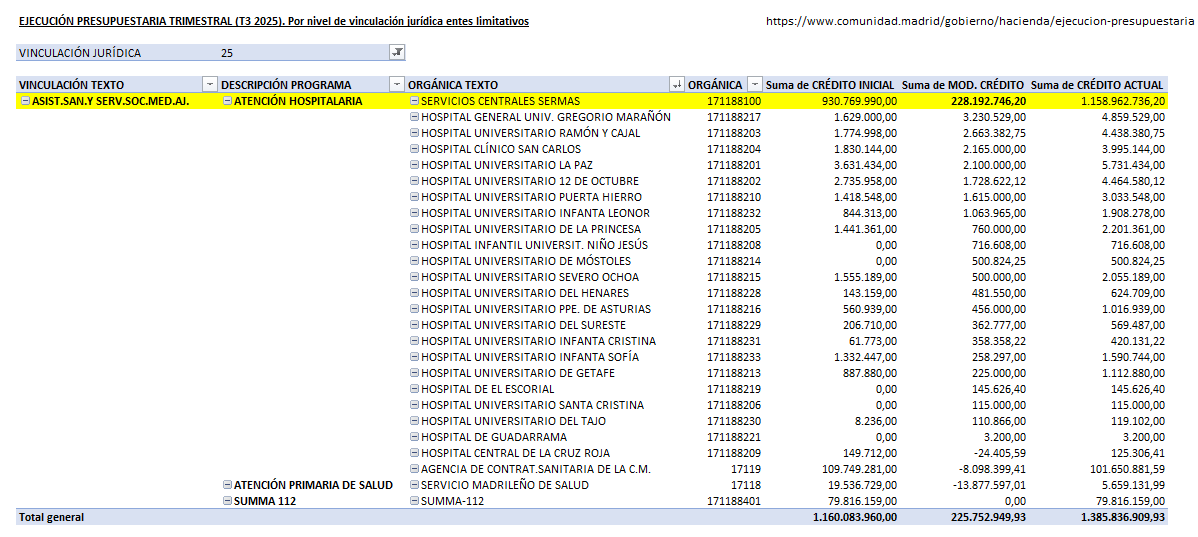This screenshot has width=1198, height=537.
Task: Collapse the SUMMA 112 program group
Action: point(228,501)
